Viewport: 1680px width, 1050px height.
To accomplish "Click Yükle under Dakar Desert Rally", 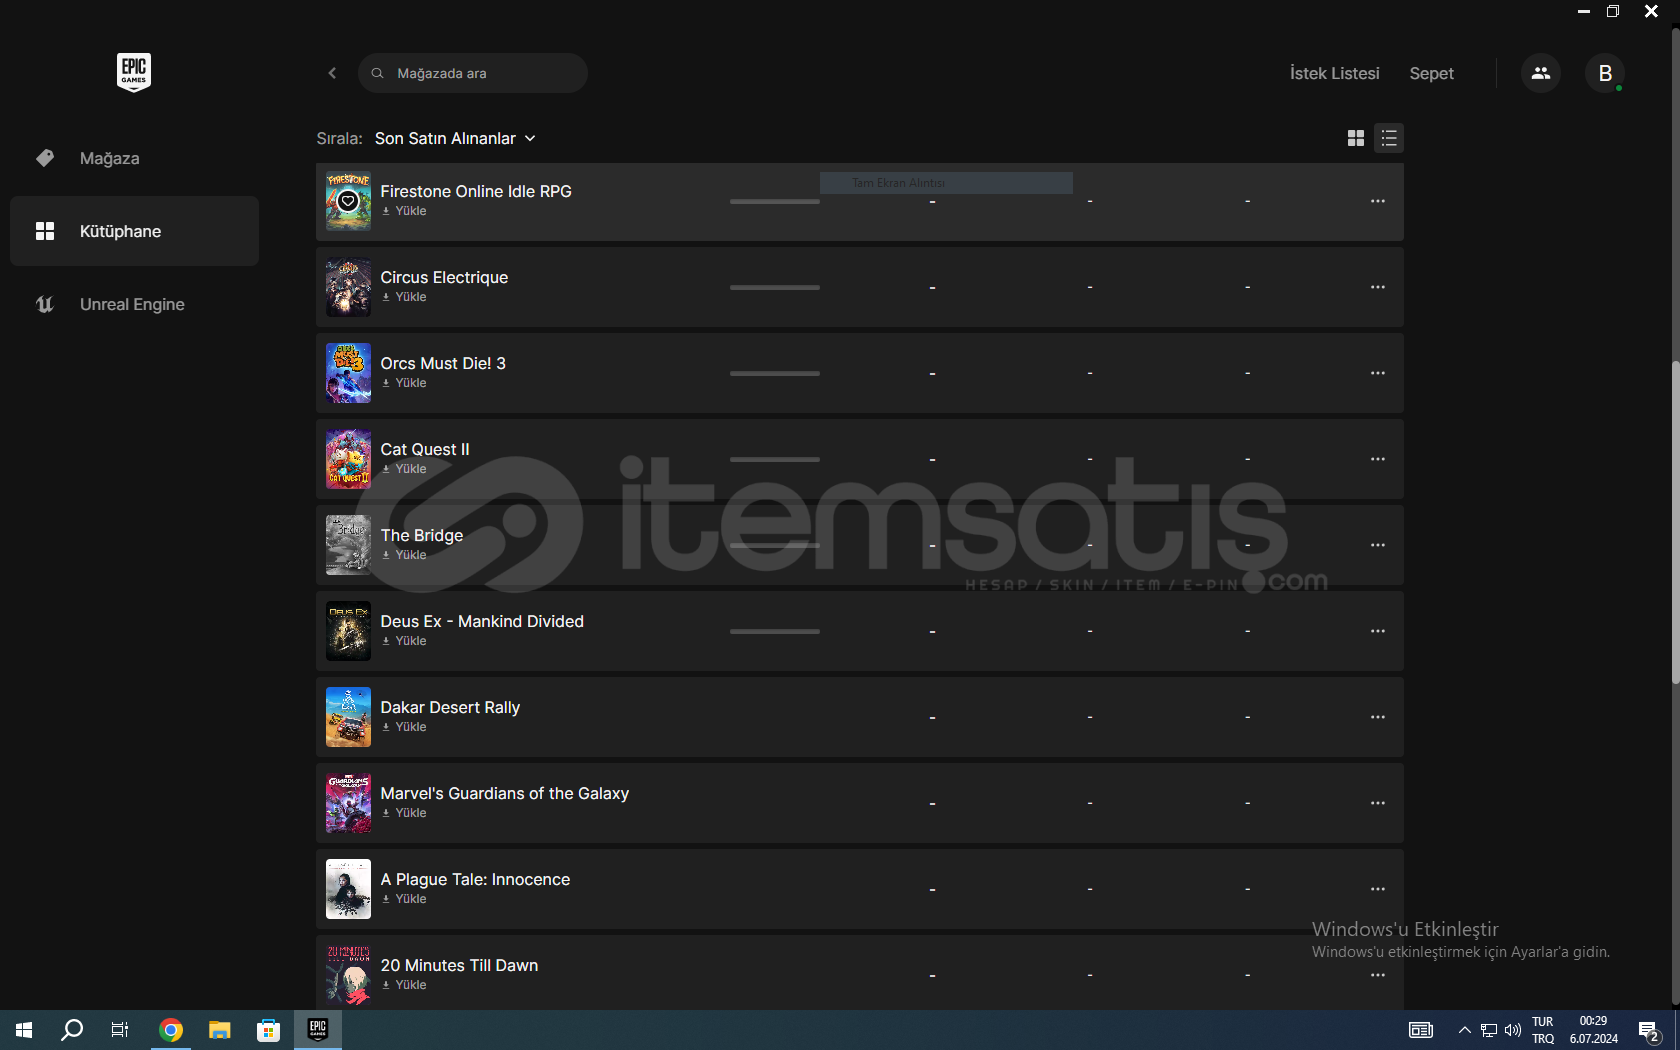I will point(404,727).
